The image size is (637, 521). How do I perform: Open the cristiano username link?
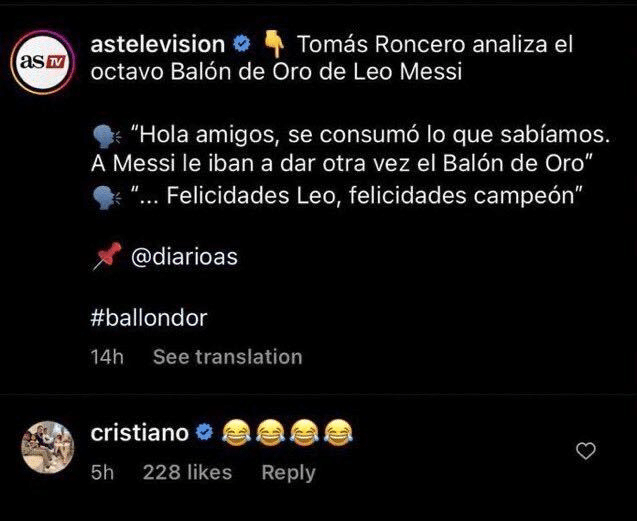(139, 432)
